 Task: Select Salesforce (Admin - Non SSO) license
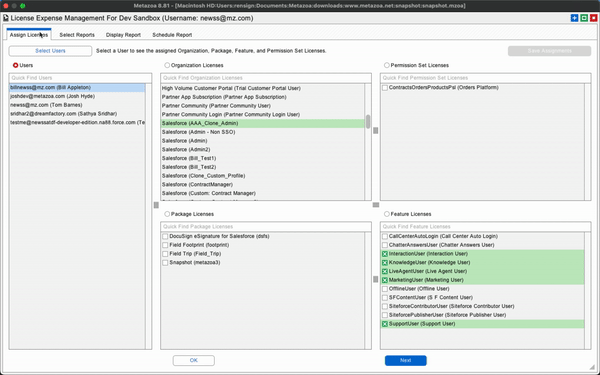click(263, 132)
